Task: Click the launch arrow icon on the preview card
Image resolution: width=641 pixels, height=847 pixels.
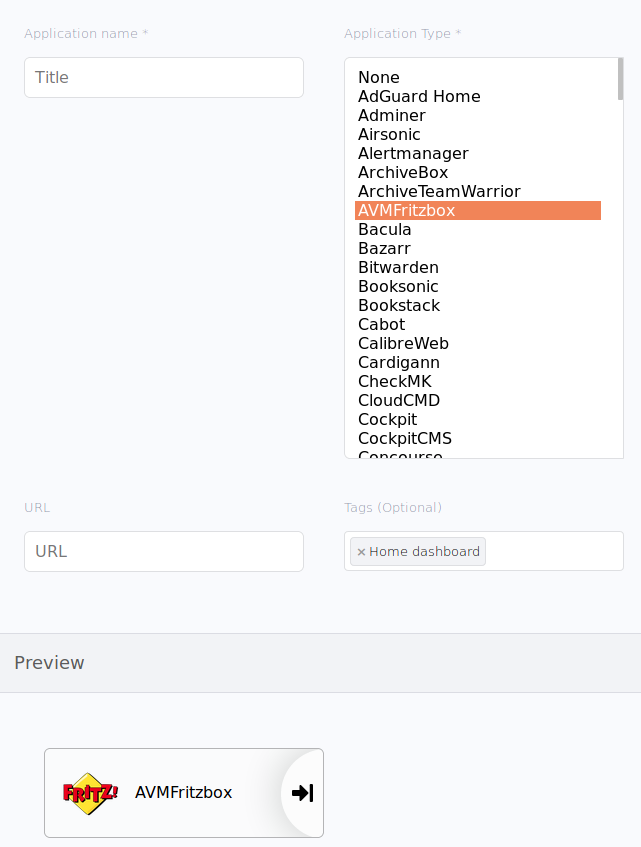Action: [300, 792]
